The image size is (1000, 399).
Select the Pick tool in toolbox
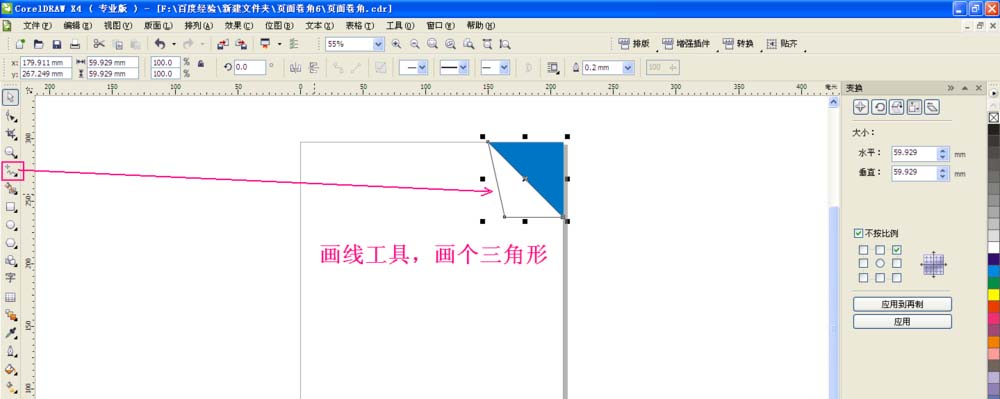click(11, 98)
